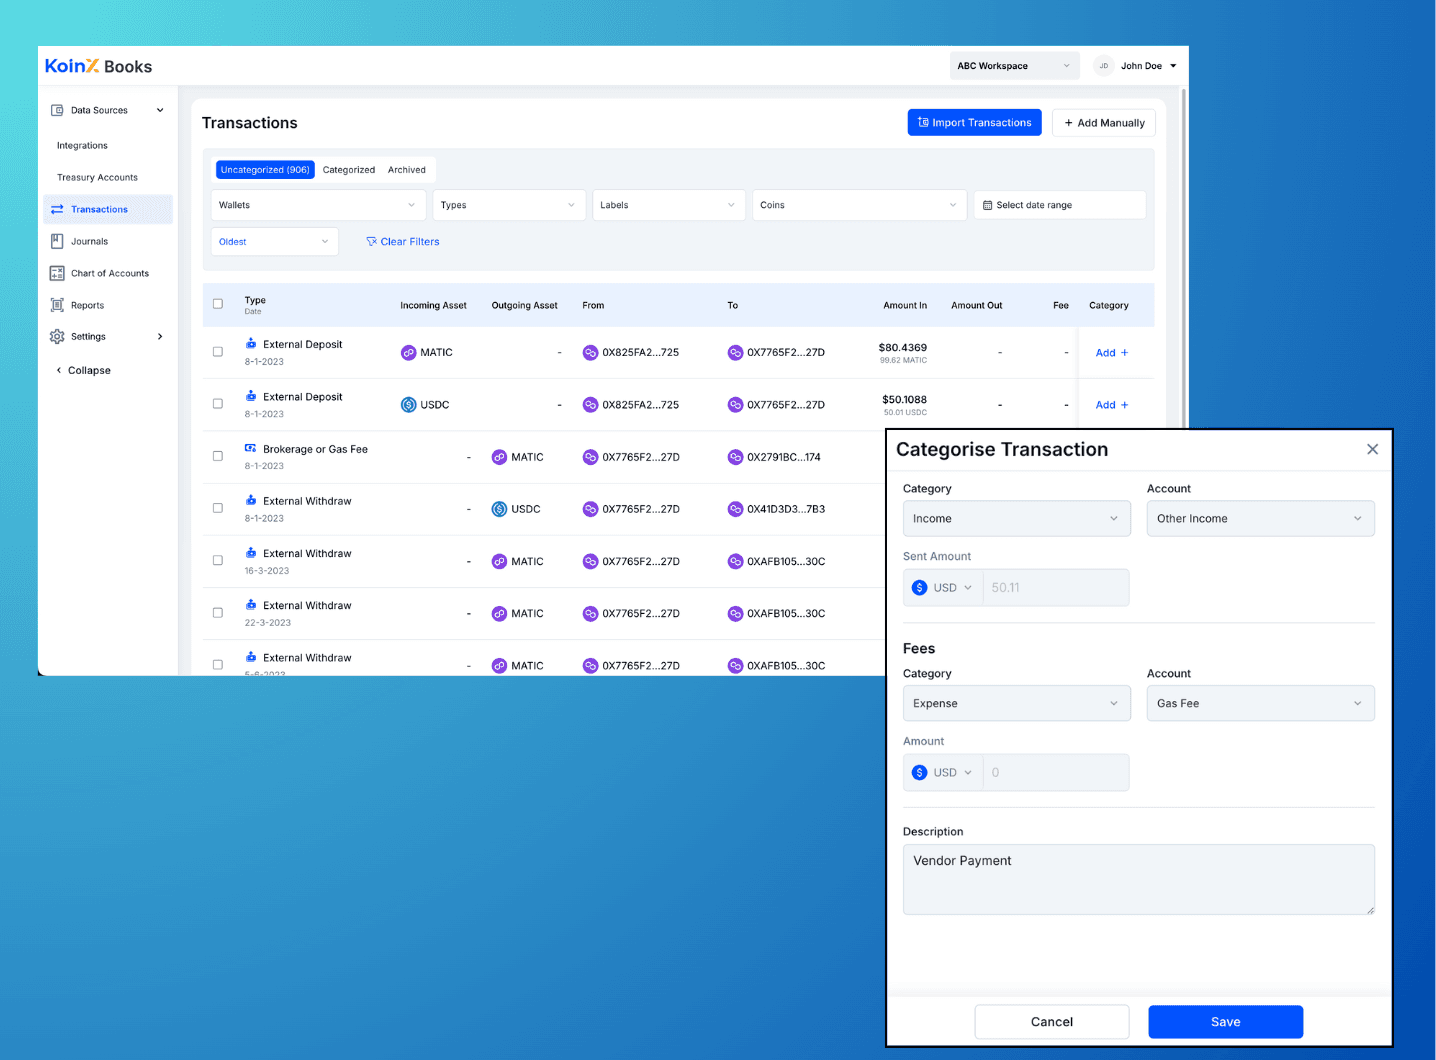Close the Categorise Transaction dialog

pyautogui.click(x=1372, y=450)
